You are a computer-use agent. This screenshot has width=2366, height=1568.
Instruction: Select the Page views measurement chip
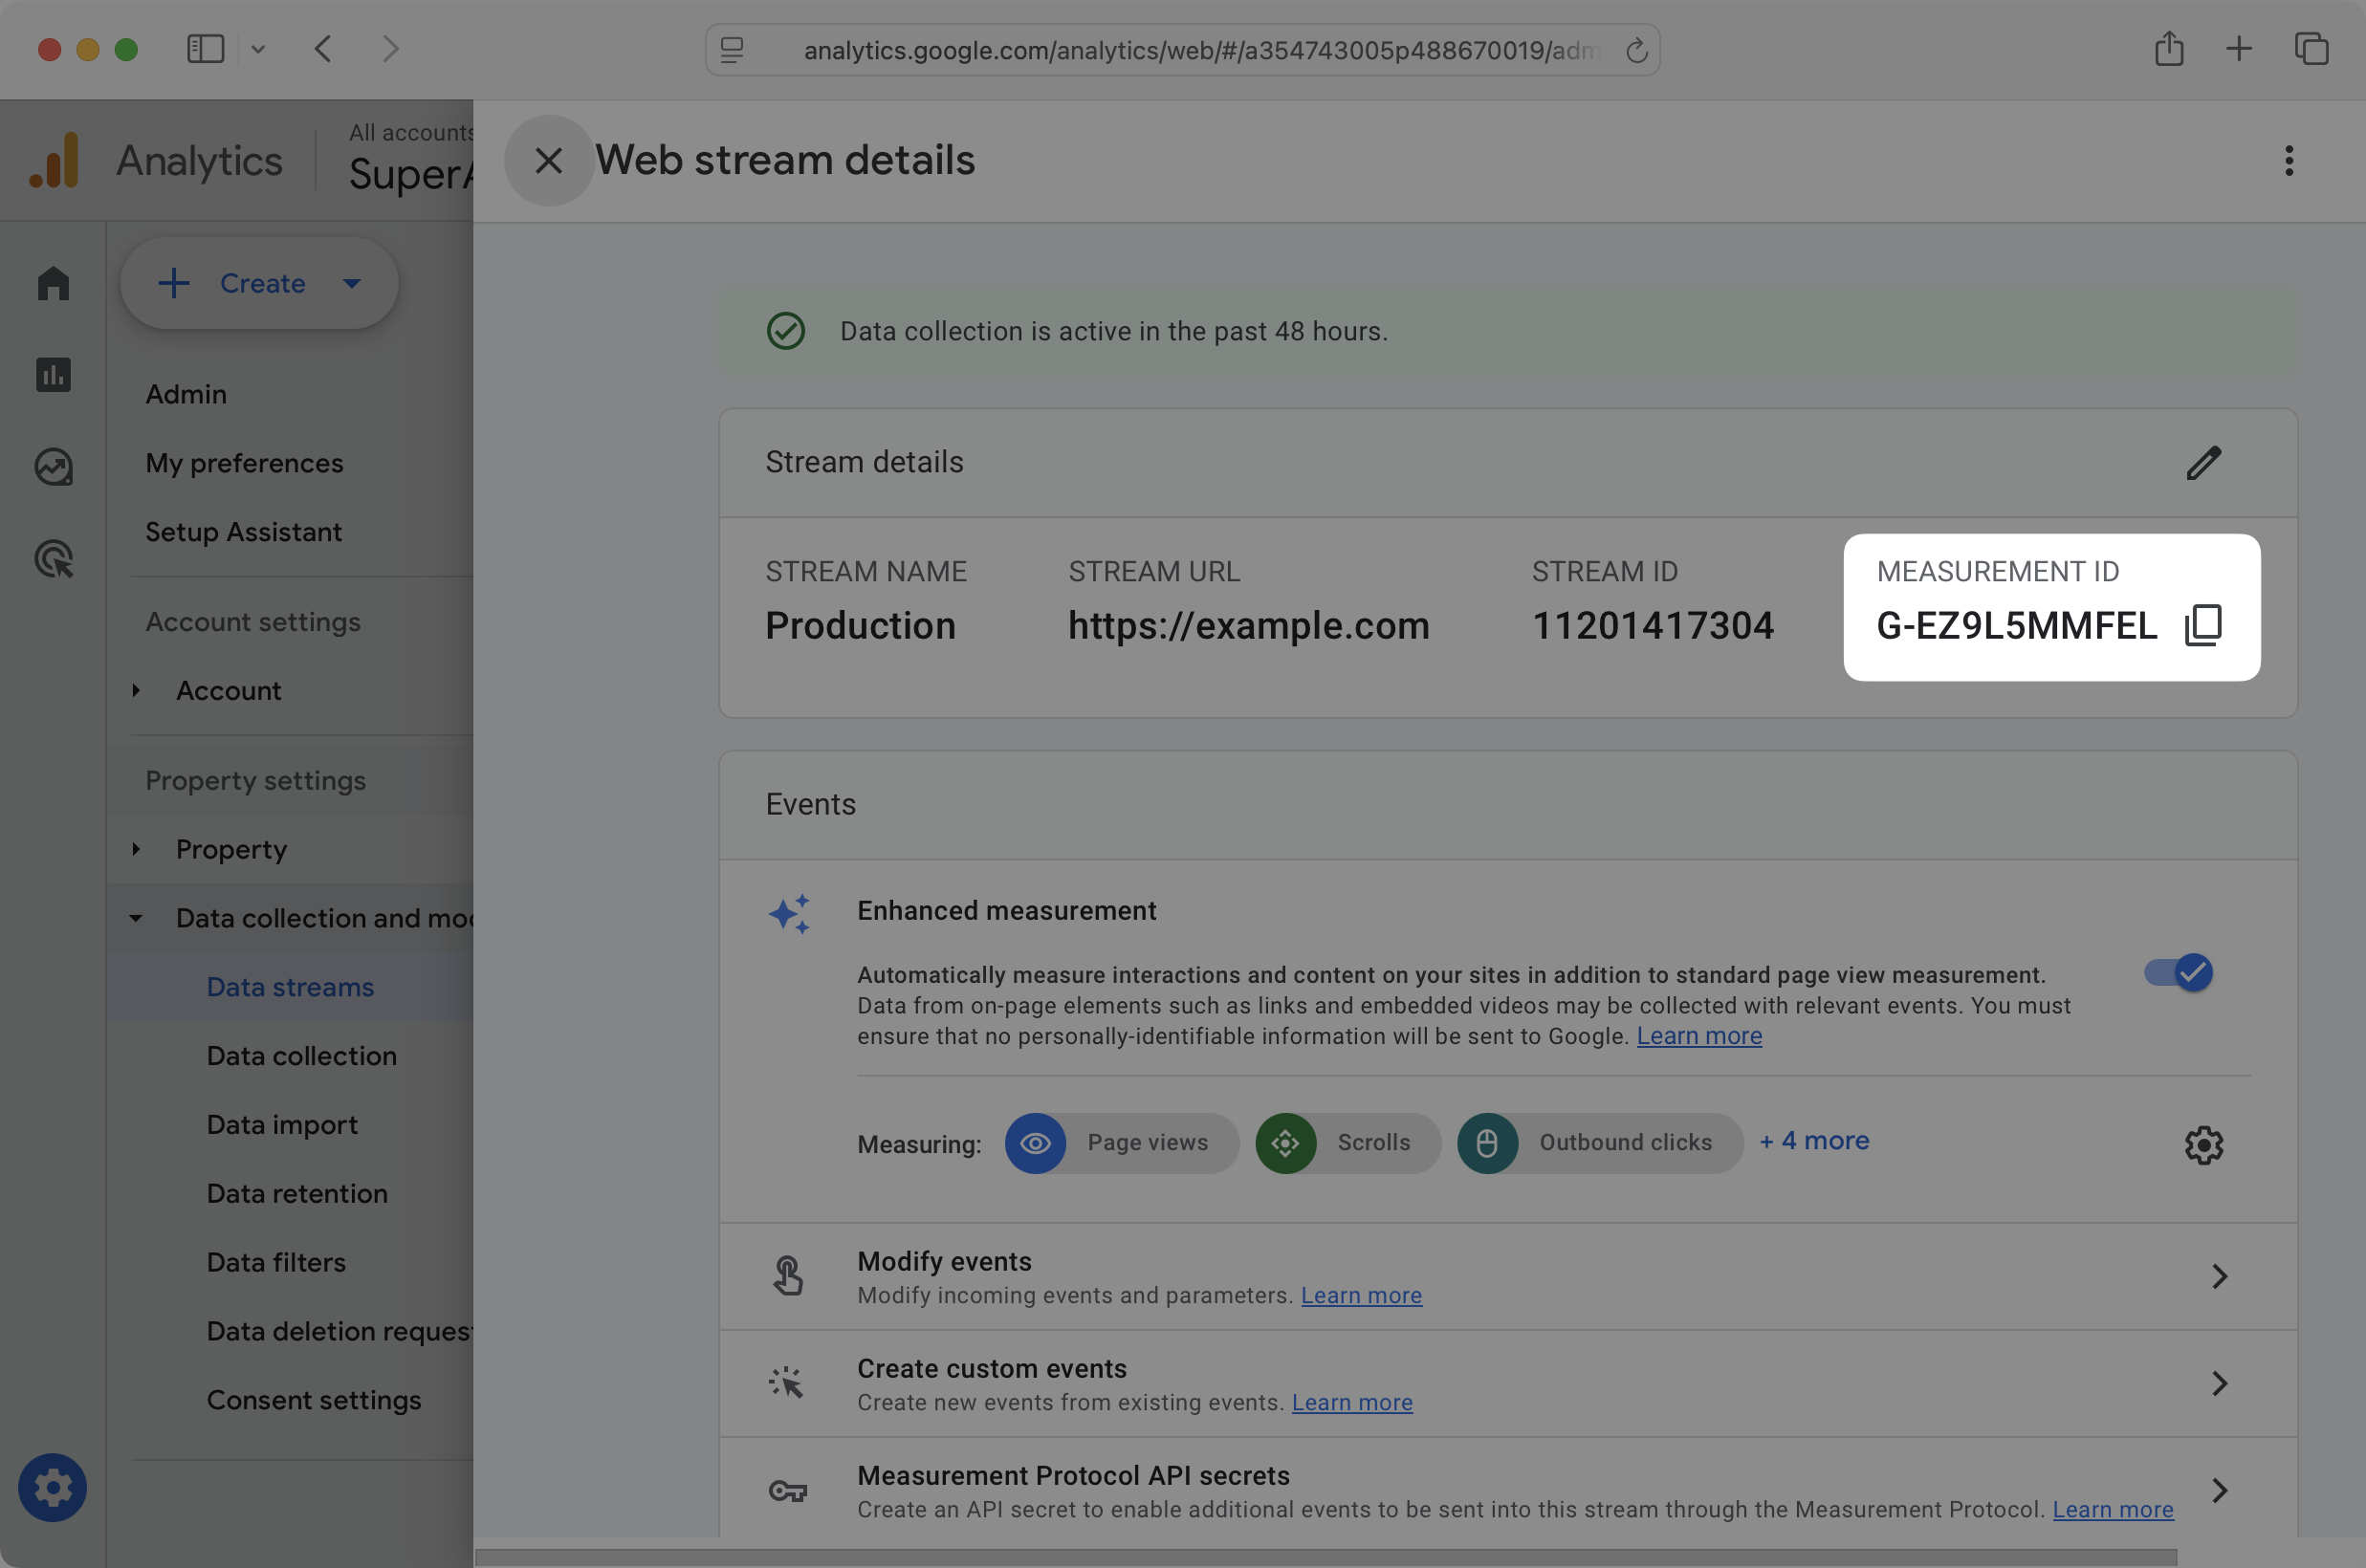point(1122,1143)
